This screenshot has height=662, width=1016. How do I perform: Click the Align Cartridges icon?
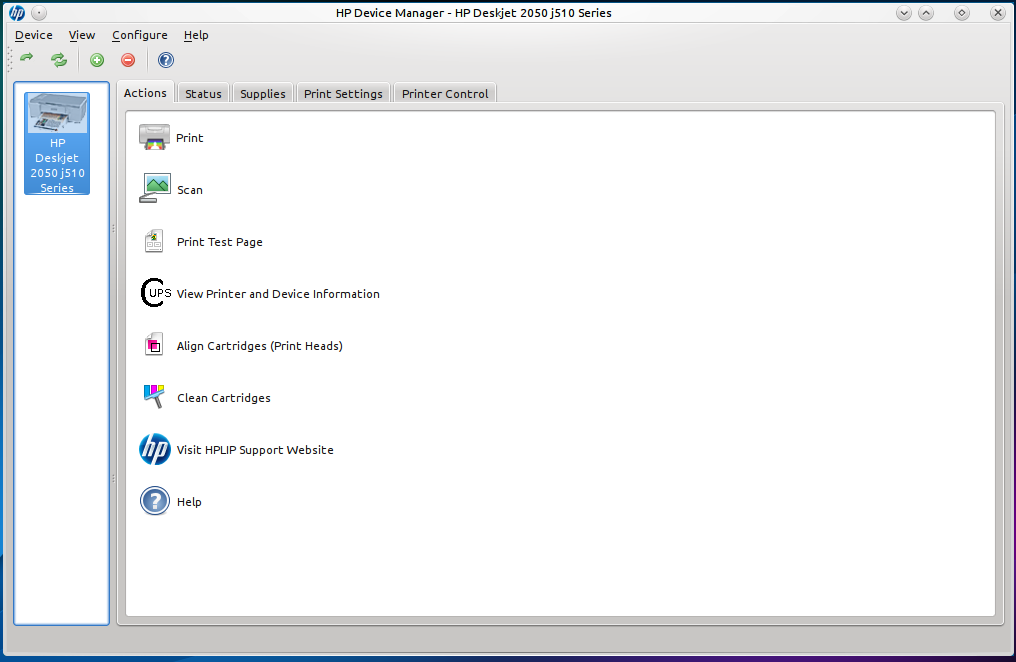pos(154,345)
